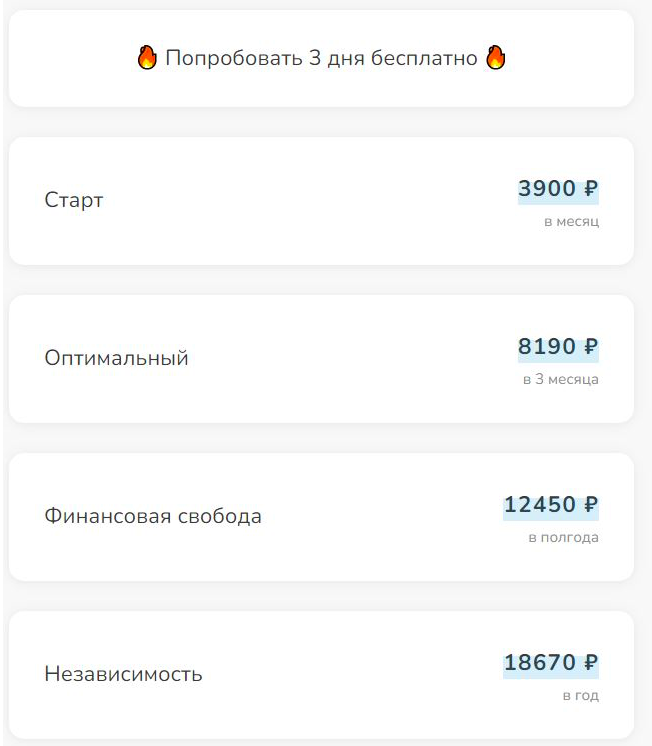Click the "в полгода" period label

[563, 538]
